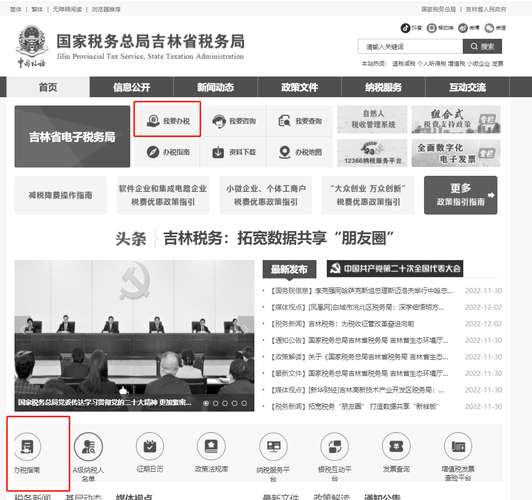Open the 组合式税费支持政策 banner
This screenshot has height=500, width=532.
[456, 119]
